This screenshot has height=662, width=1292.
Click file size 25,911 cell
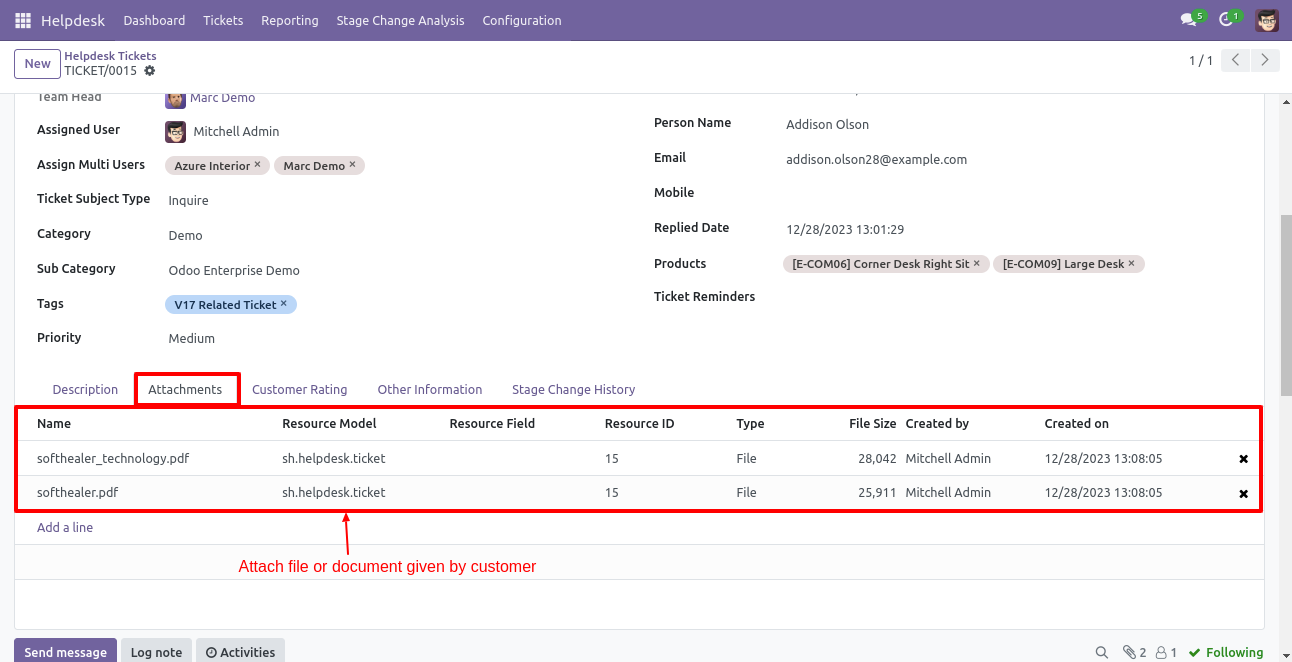877,493
